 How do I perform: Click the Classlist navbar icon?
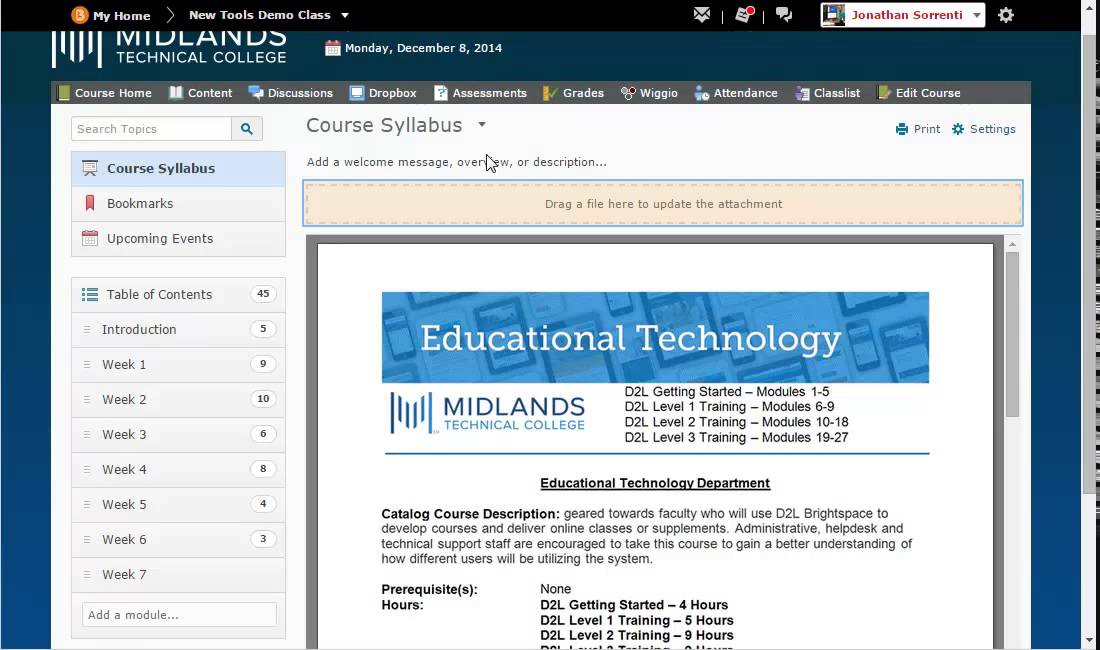point(803,93)
